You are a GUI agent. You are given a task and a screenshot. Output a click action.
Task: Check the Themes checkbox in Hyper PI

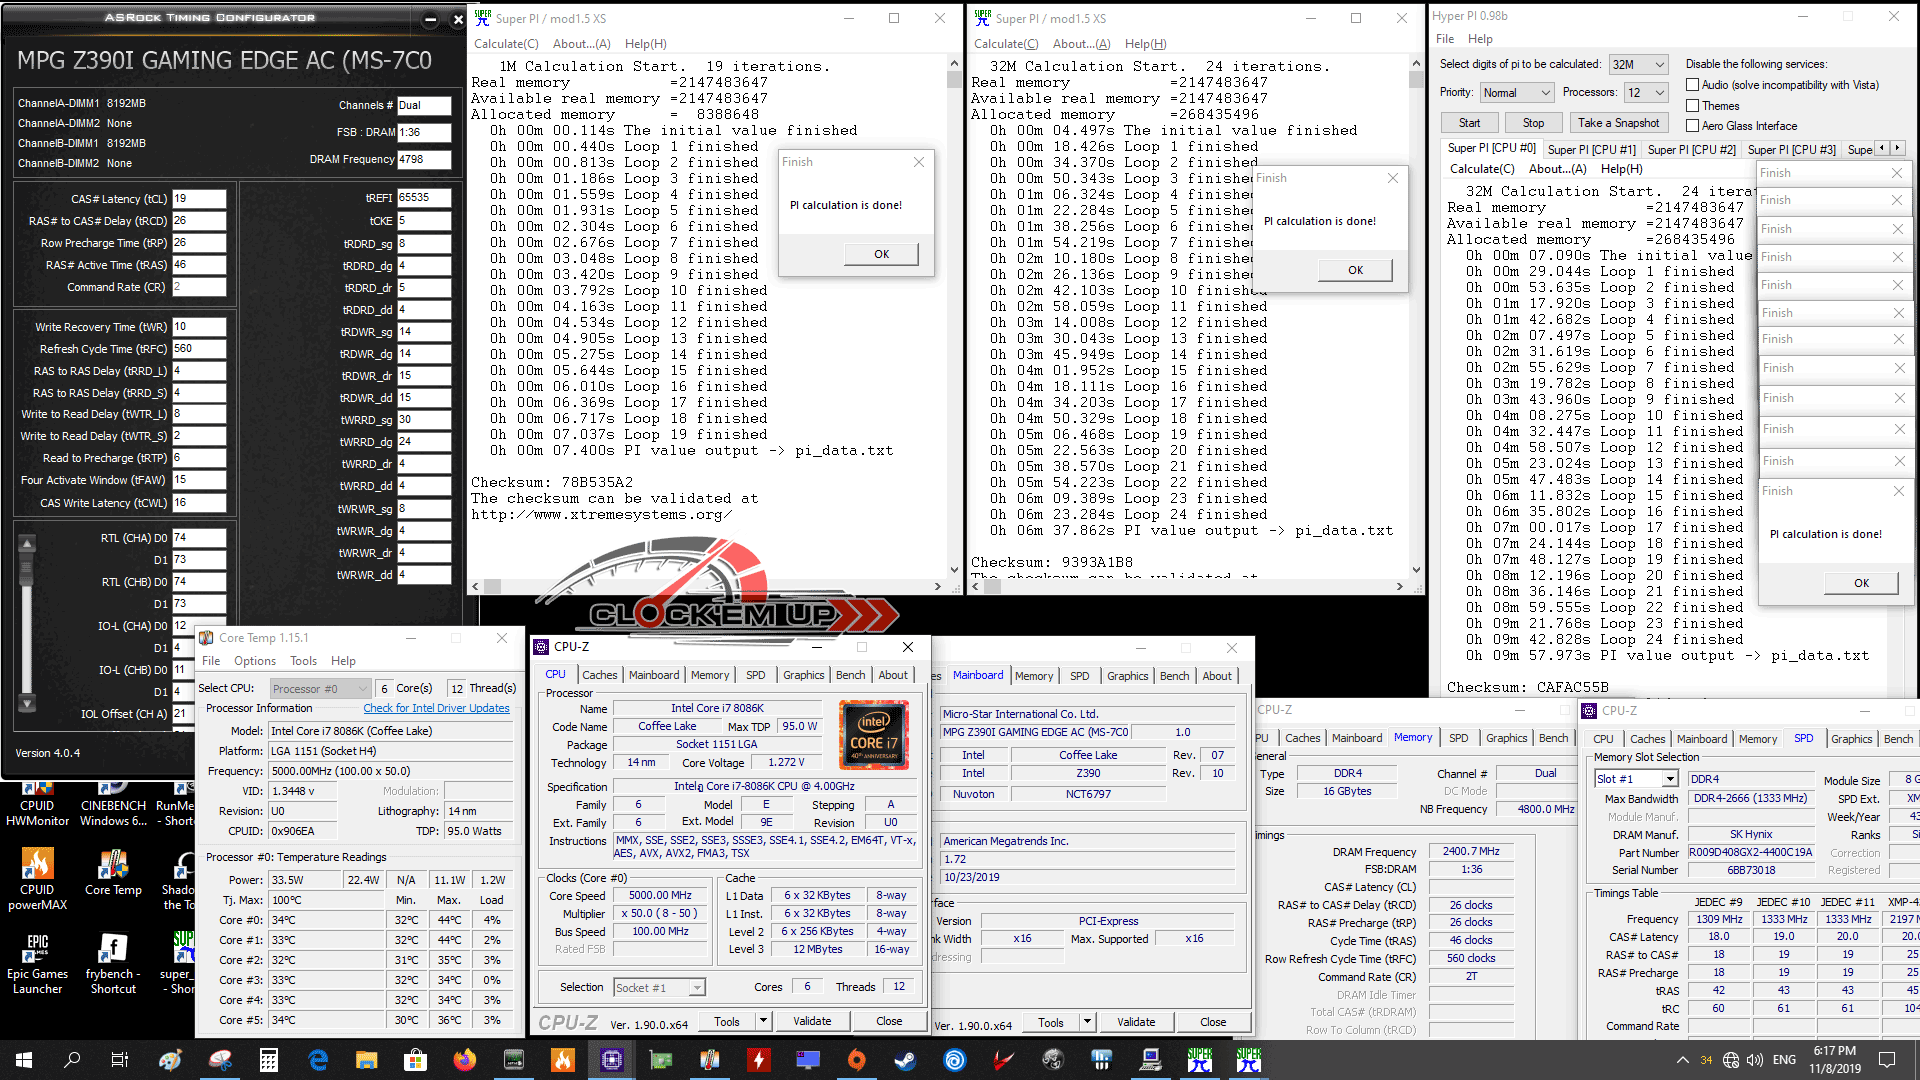pos(1693,106)
